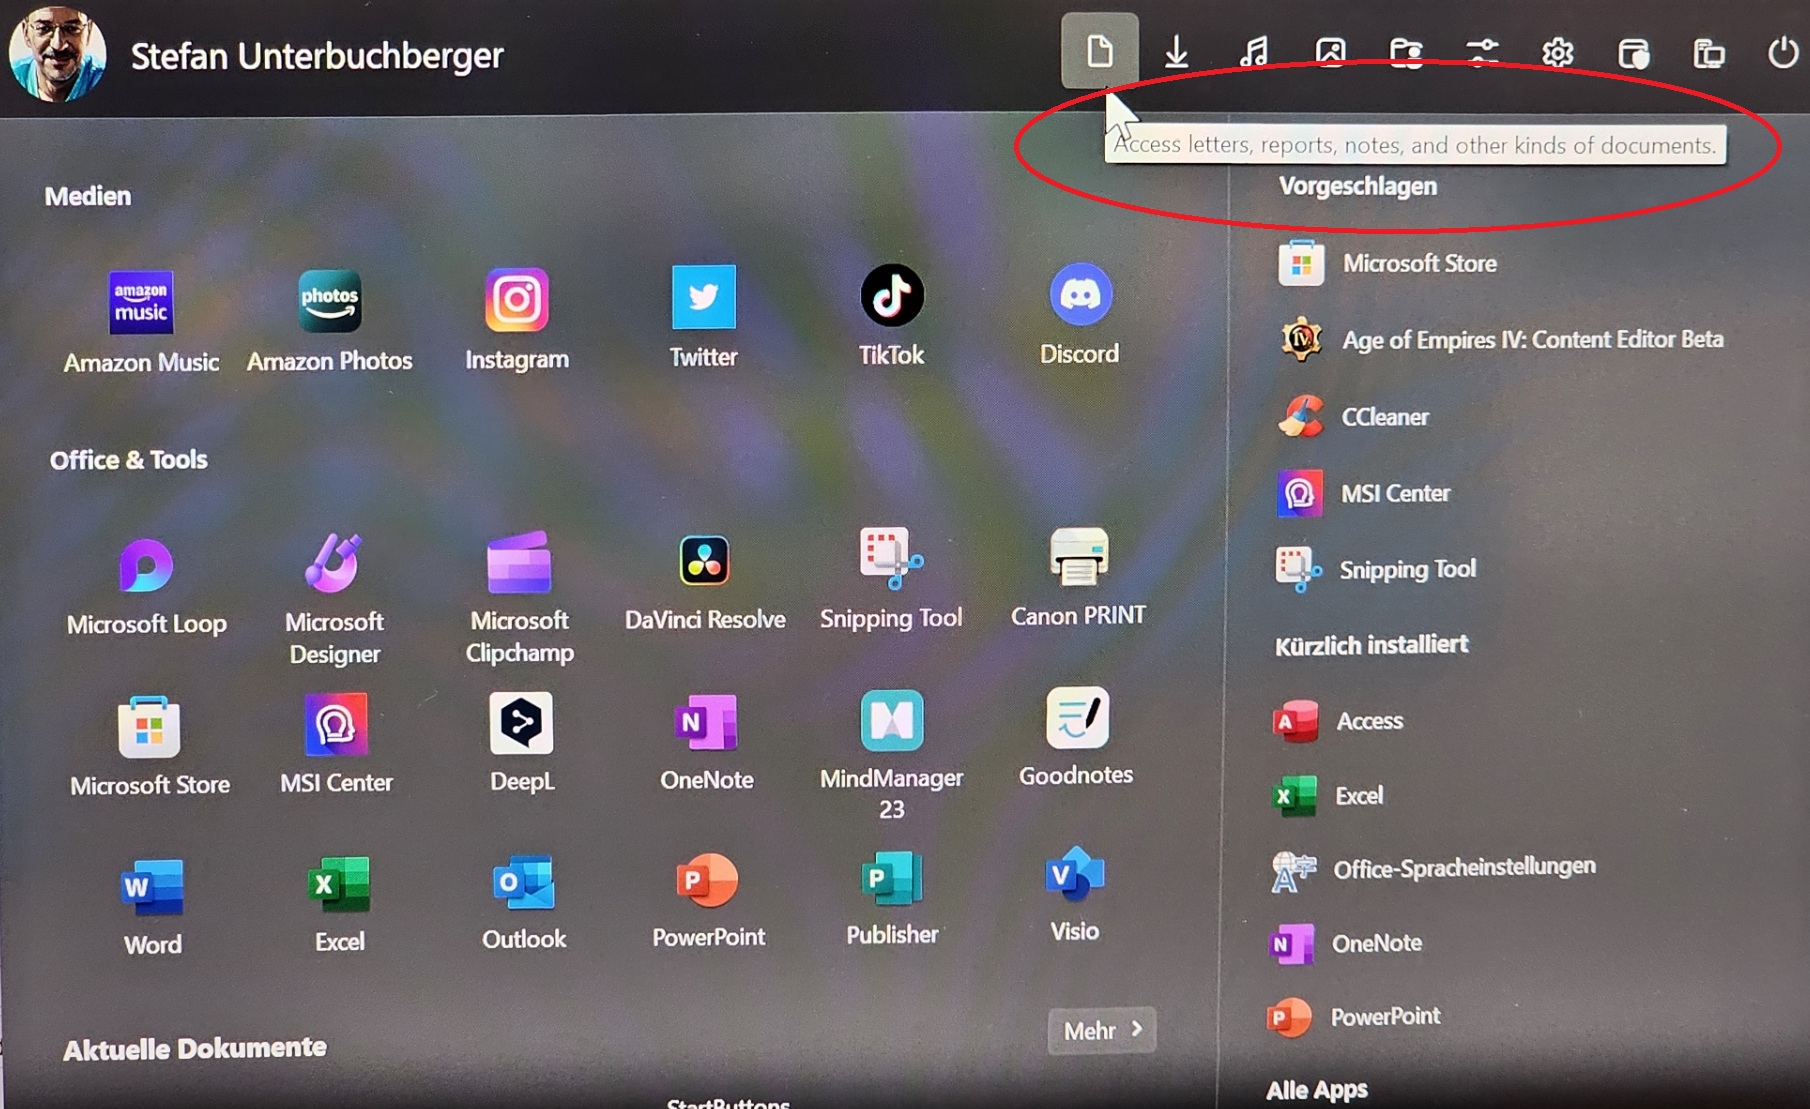Viewport: 1810px width, 1109px height.
Task: Open Discord
Action: 1080,314
